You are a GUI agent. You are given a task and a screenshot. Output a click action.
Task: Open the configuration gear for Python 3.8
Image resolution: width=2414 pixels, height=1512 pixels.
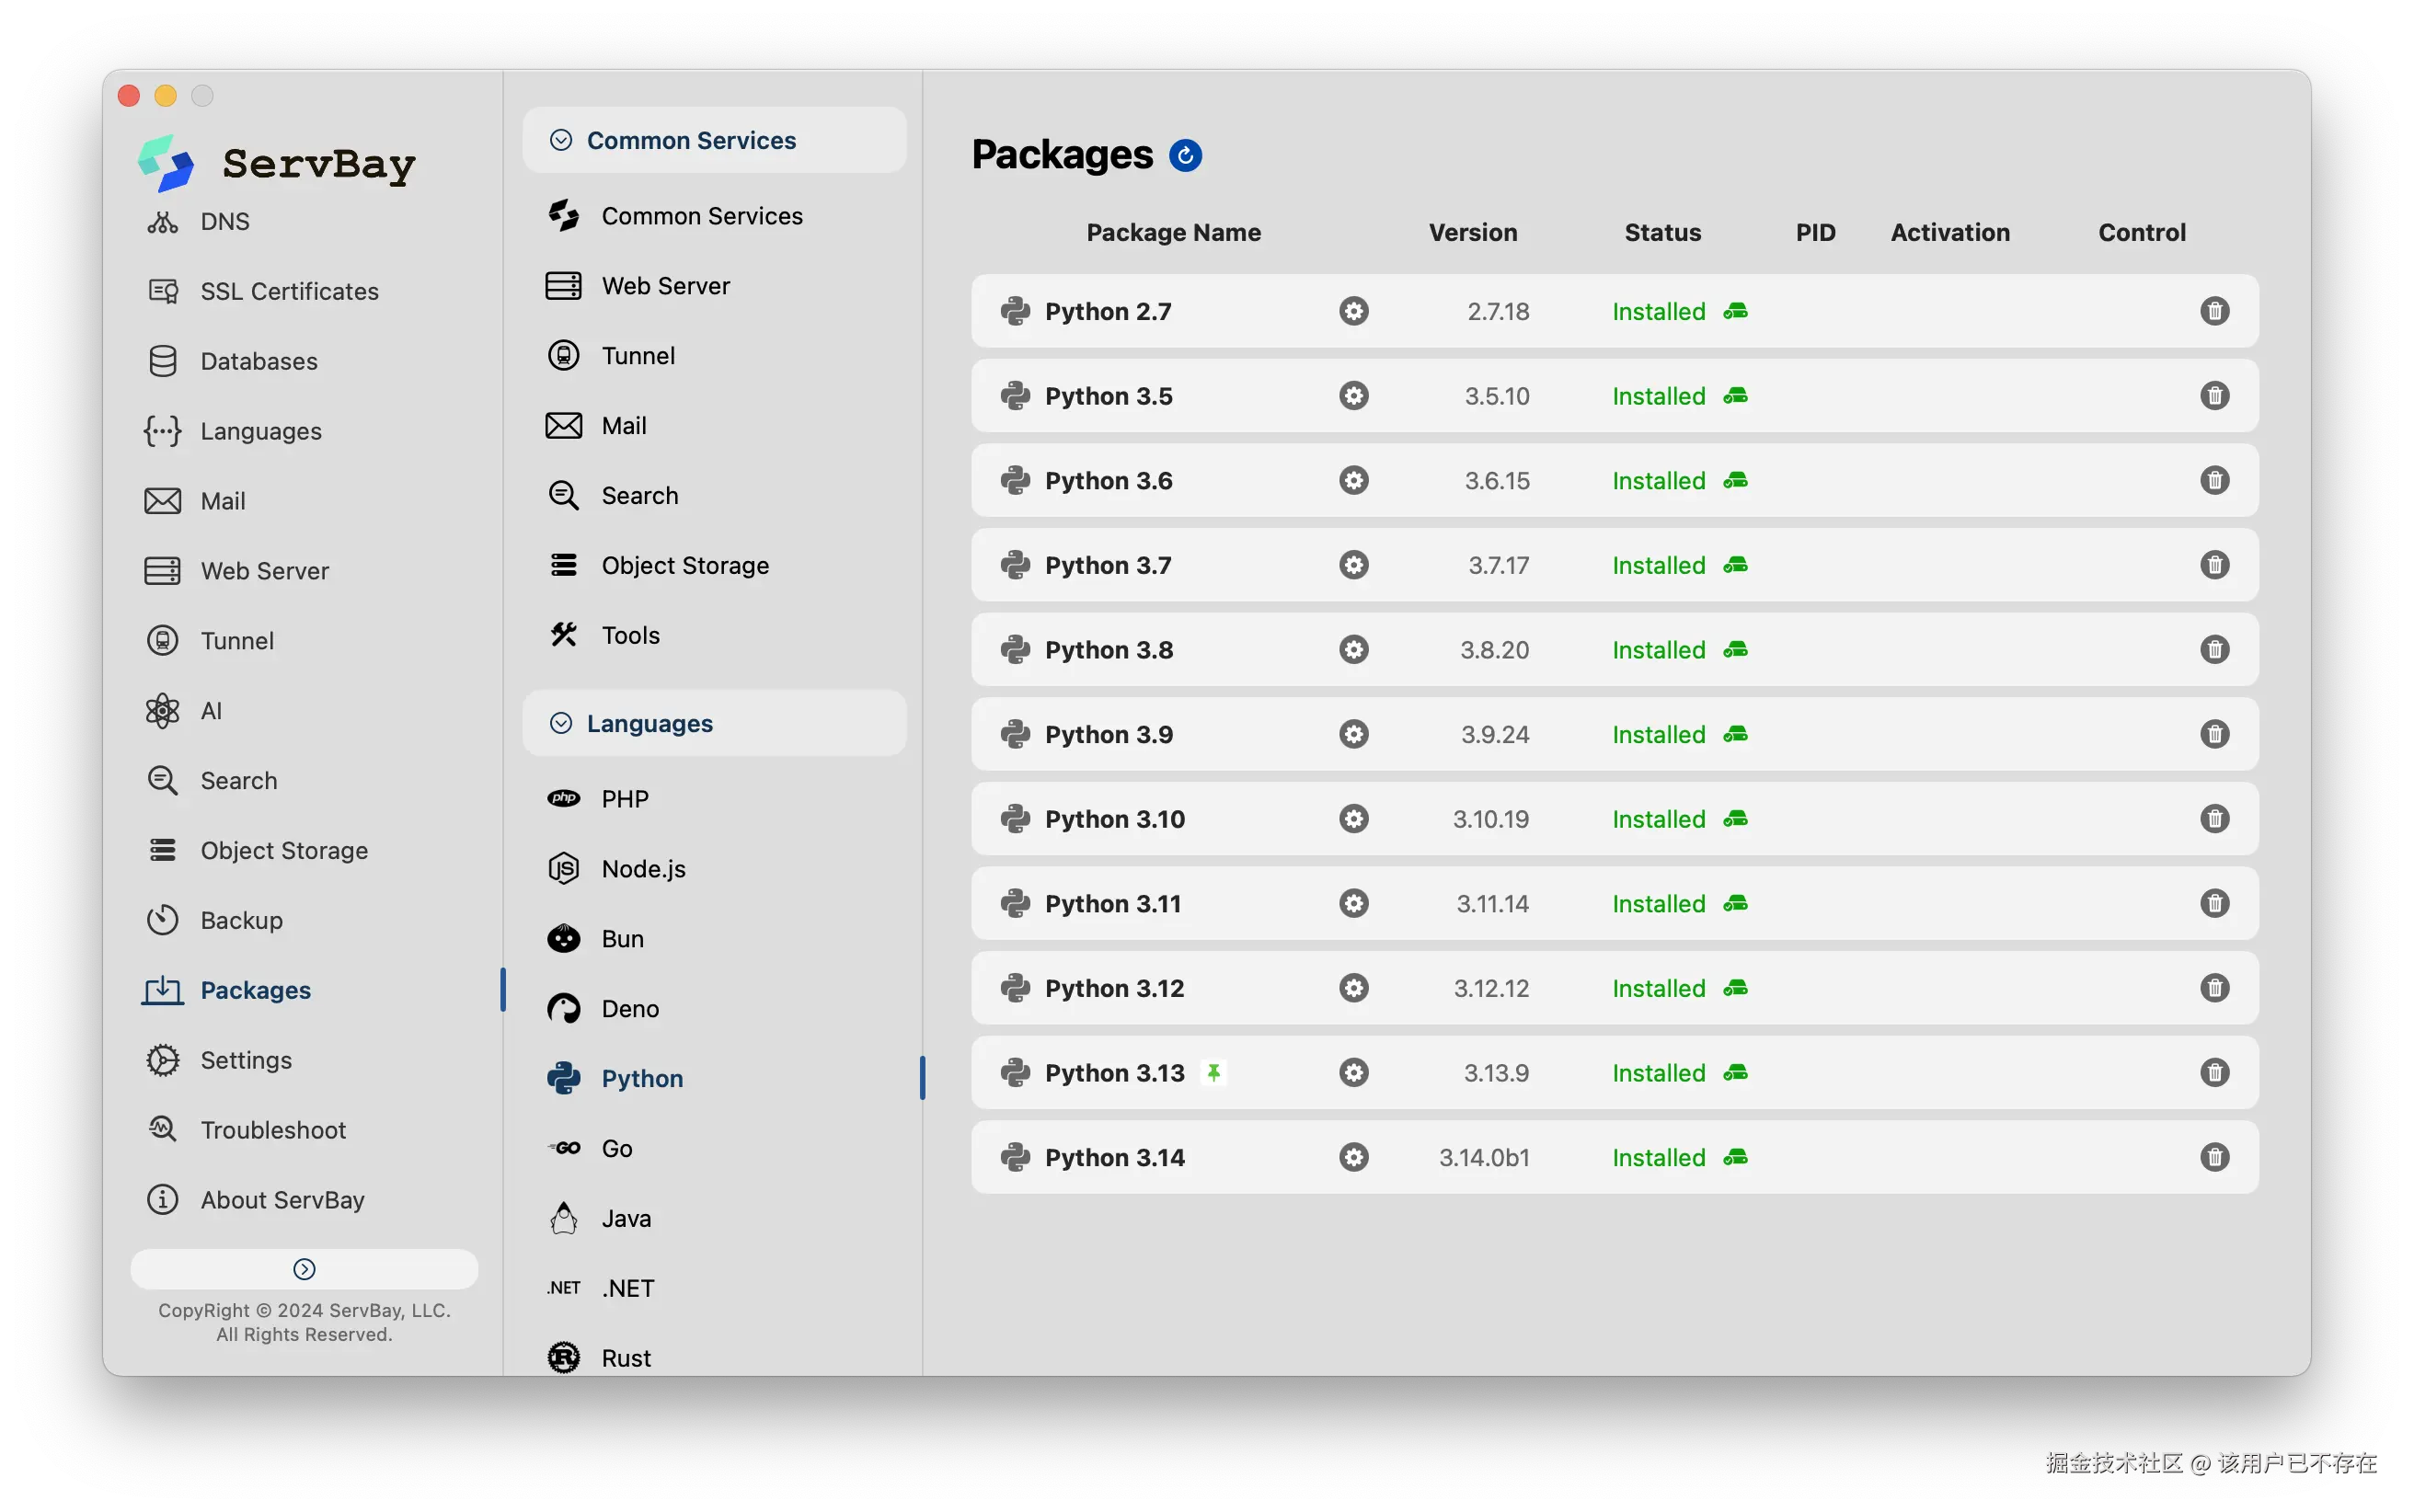pyautogui.click(x=1353, y=650)
